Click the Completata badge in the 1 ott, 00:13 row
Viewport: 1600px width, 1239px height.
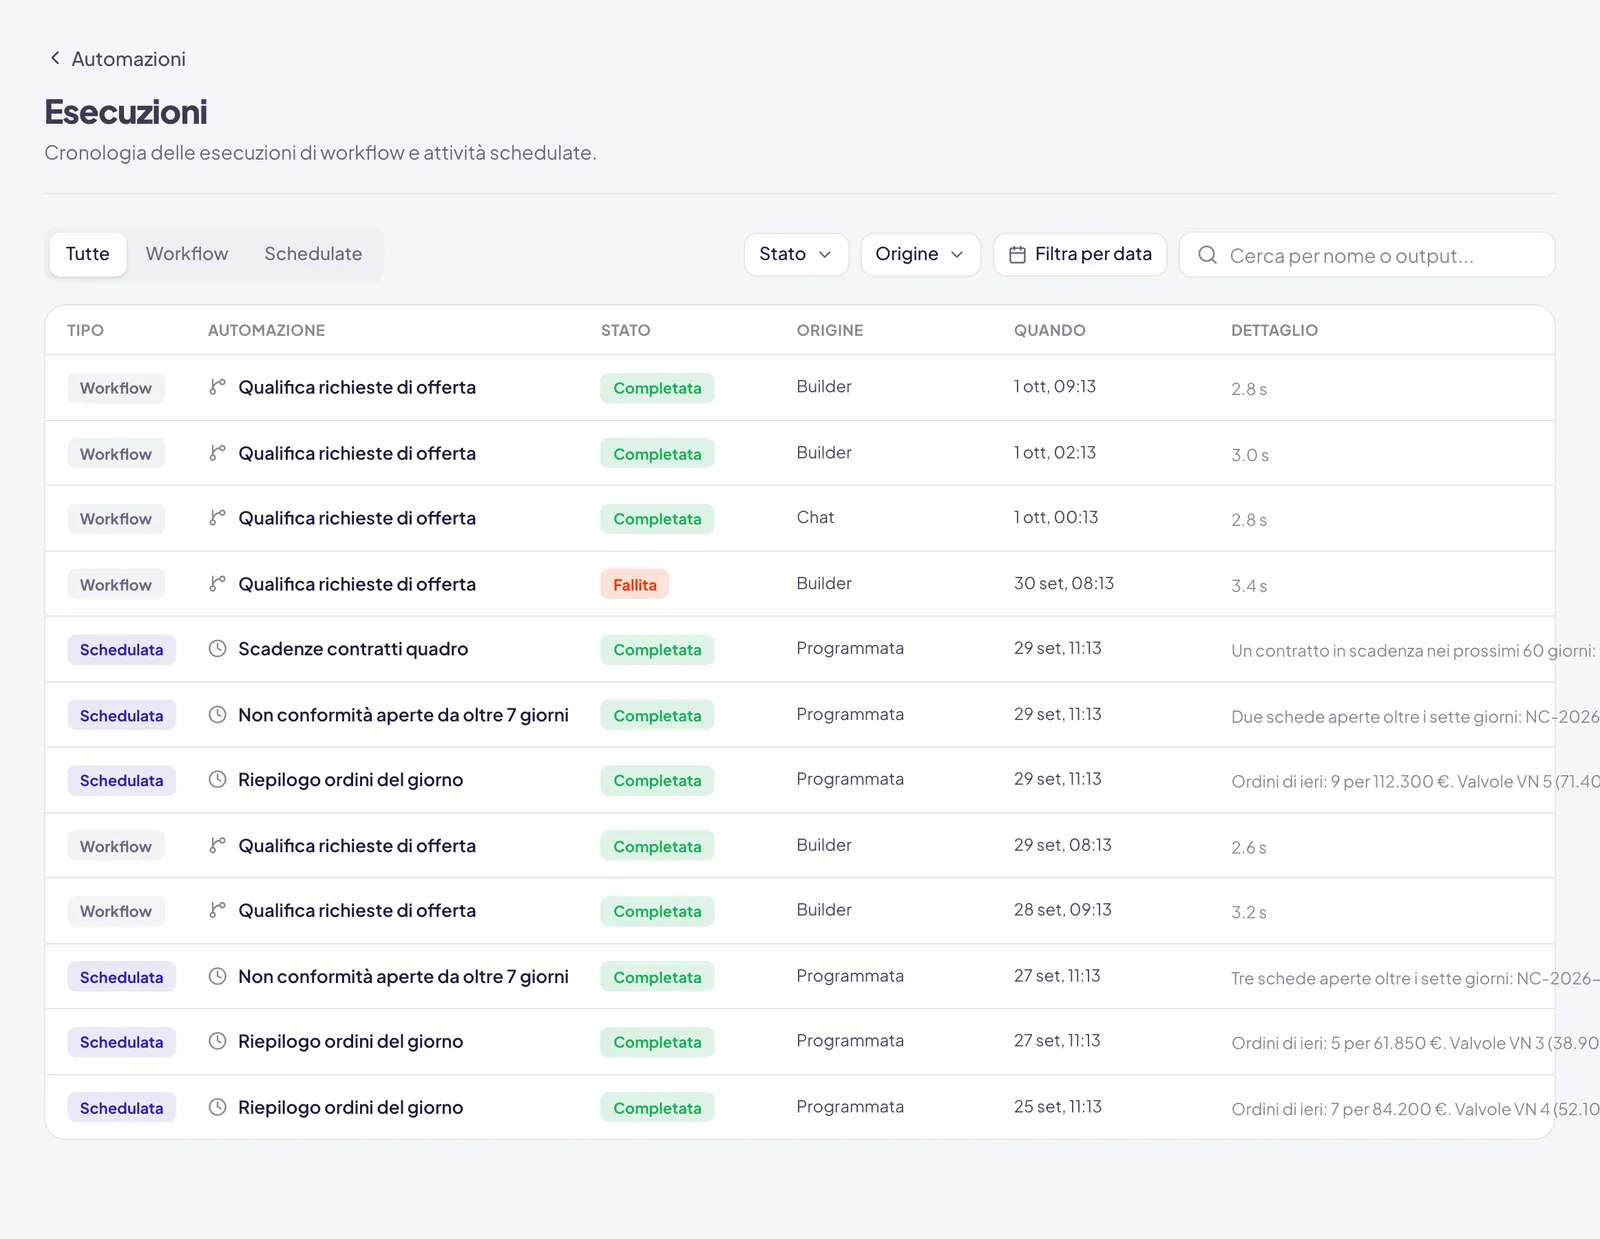tap(657, 519)
